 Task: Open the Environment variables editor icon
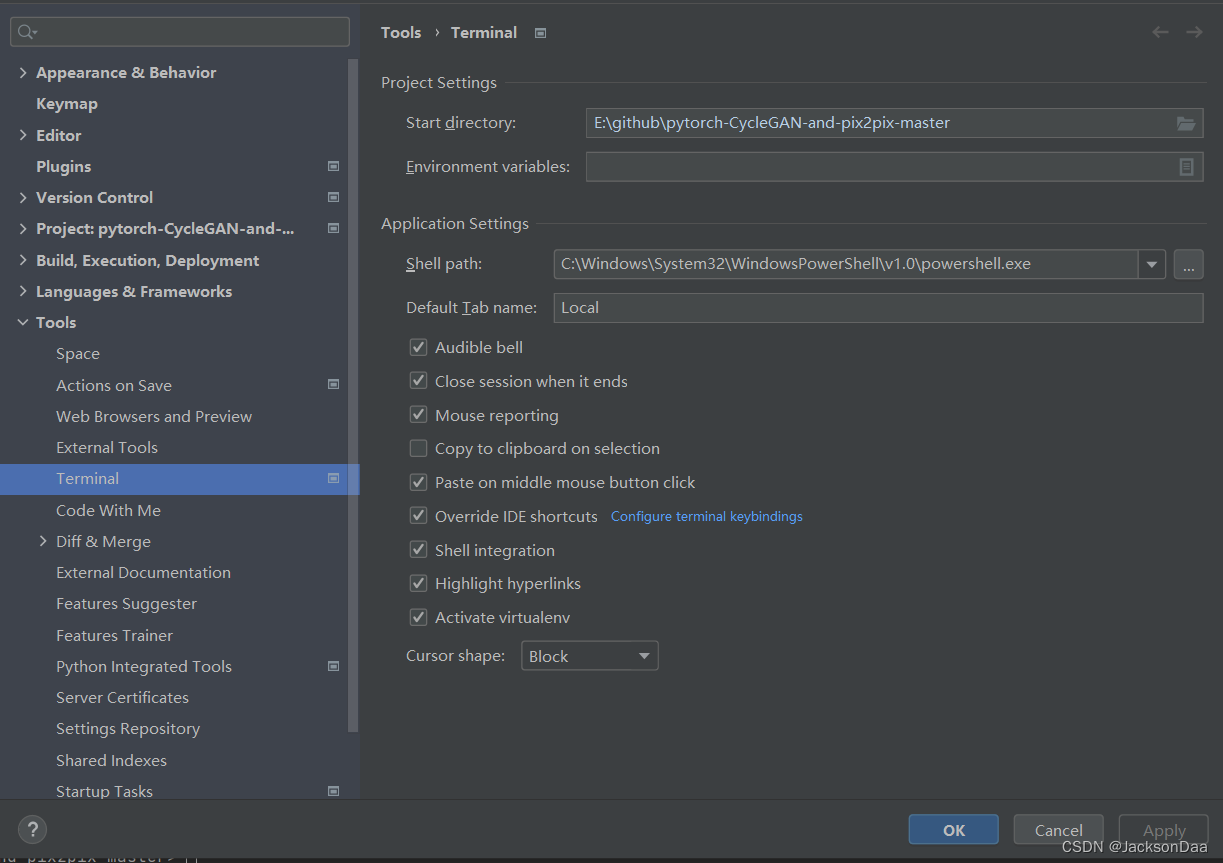1186,167
